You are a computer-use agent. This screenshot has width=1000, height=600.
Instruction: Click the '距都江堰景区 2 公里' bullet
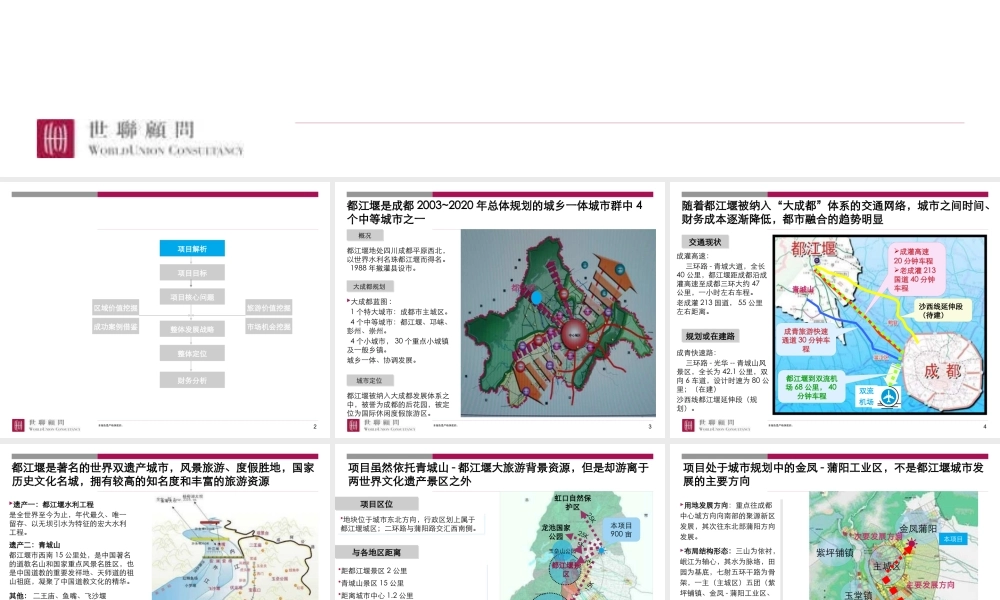372,571
